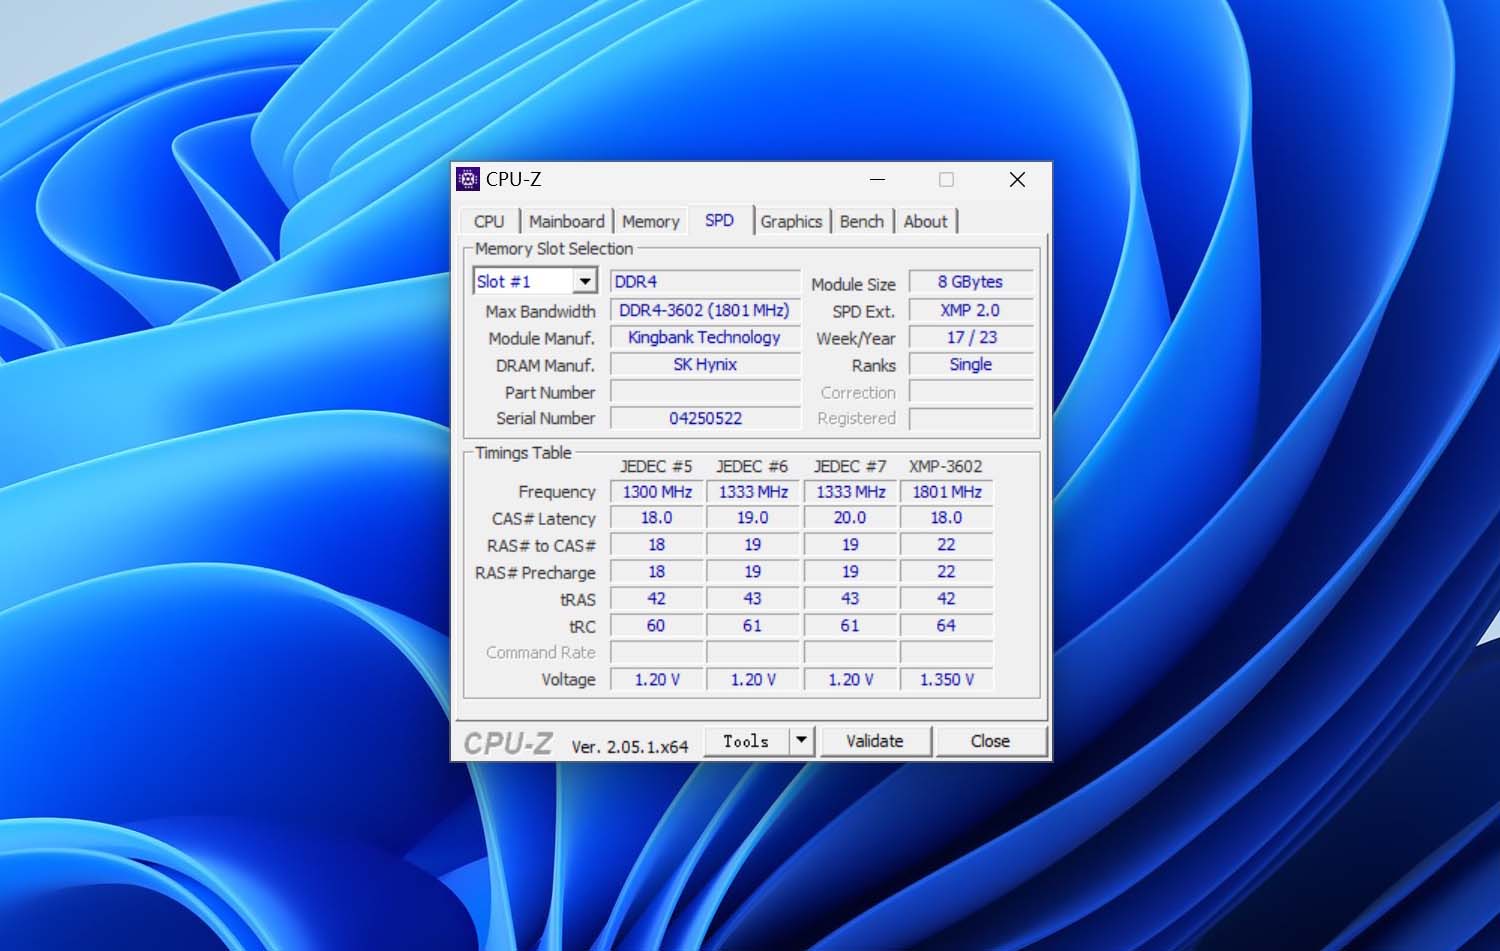1500x951 pixels.
Task: Switch to the Mainboard tab
Action: [x=567, y=221]
